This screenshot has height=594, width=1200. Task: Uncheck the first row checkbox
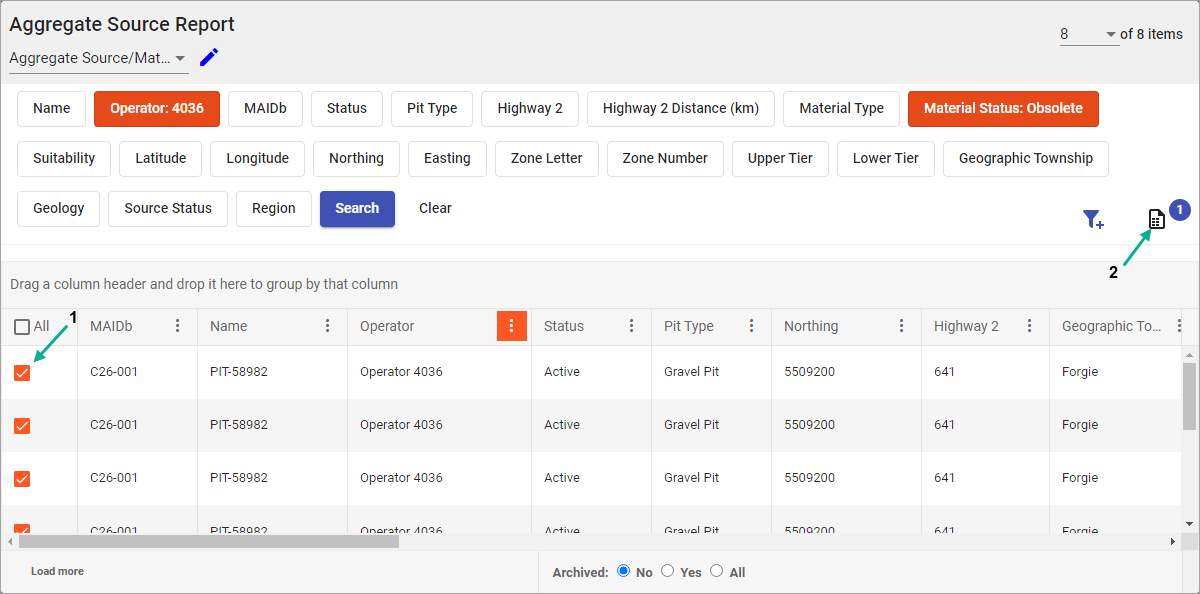(x=22, y=373)
